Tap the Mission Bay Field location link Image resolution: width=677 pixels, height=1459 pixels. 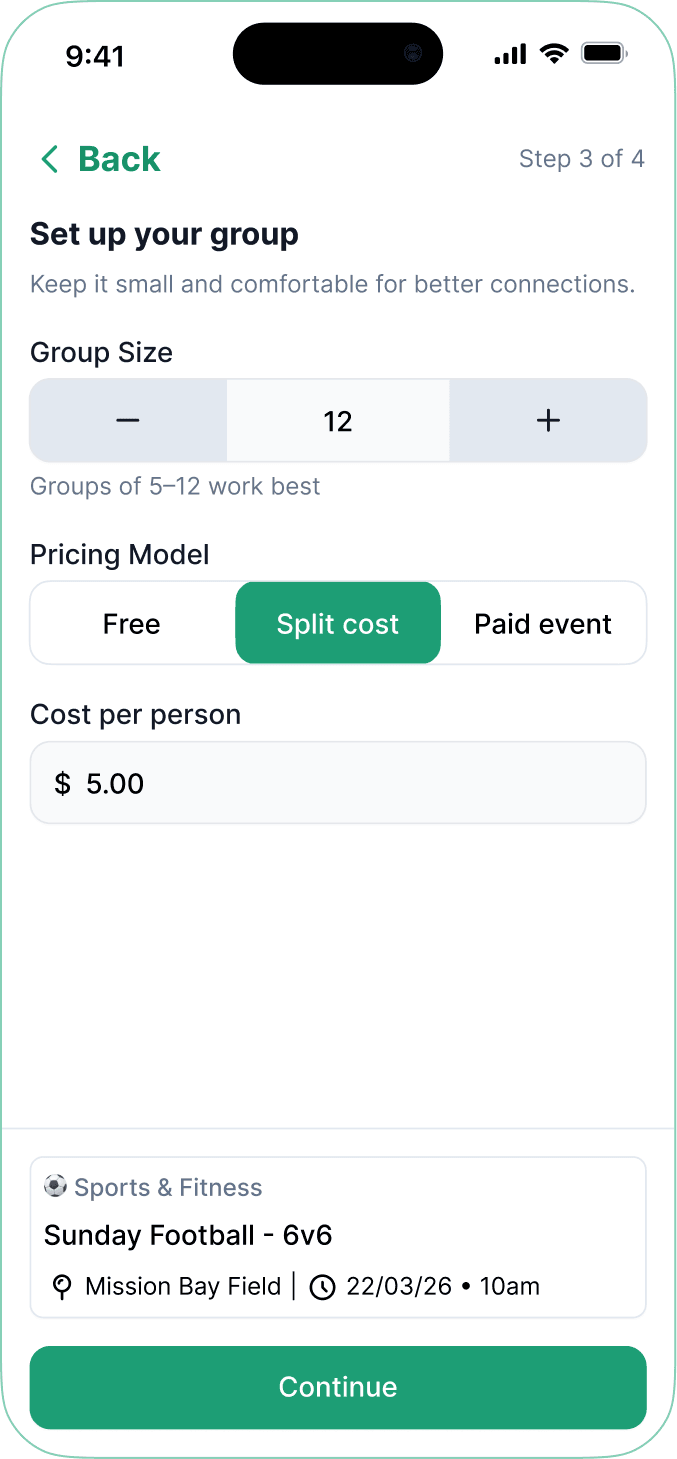point(182,1287)
